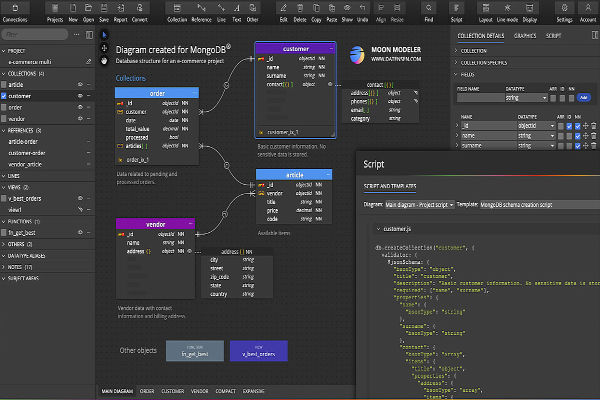This screenshot has width=600, height=400.
Task: Open the Display options
Action: (530, 13)
